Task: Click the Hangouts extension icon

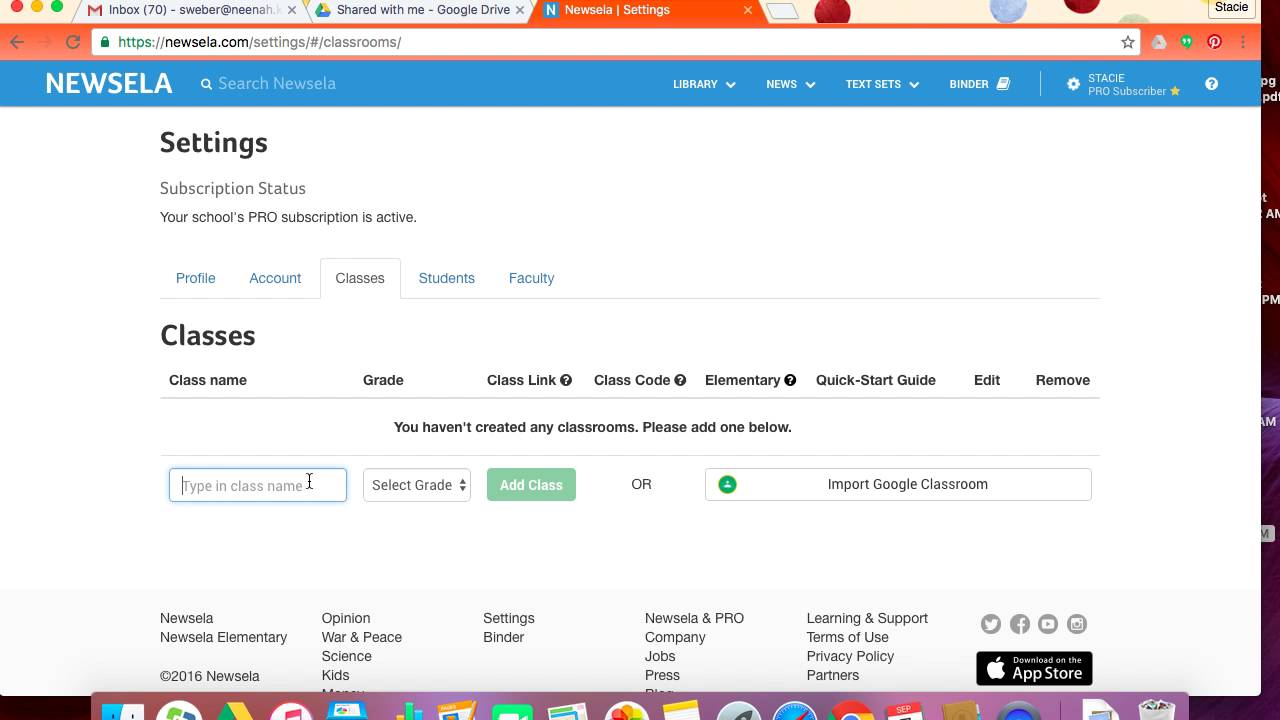Action: pyautogui.click(x=1187, y=42)
